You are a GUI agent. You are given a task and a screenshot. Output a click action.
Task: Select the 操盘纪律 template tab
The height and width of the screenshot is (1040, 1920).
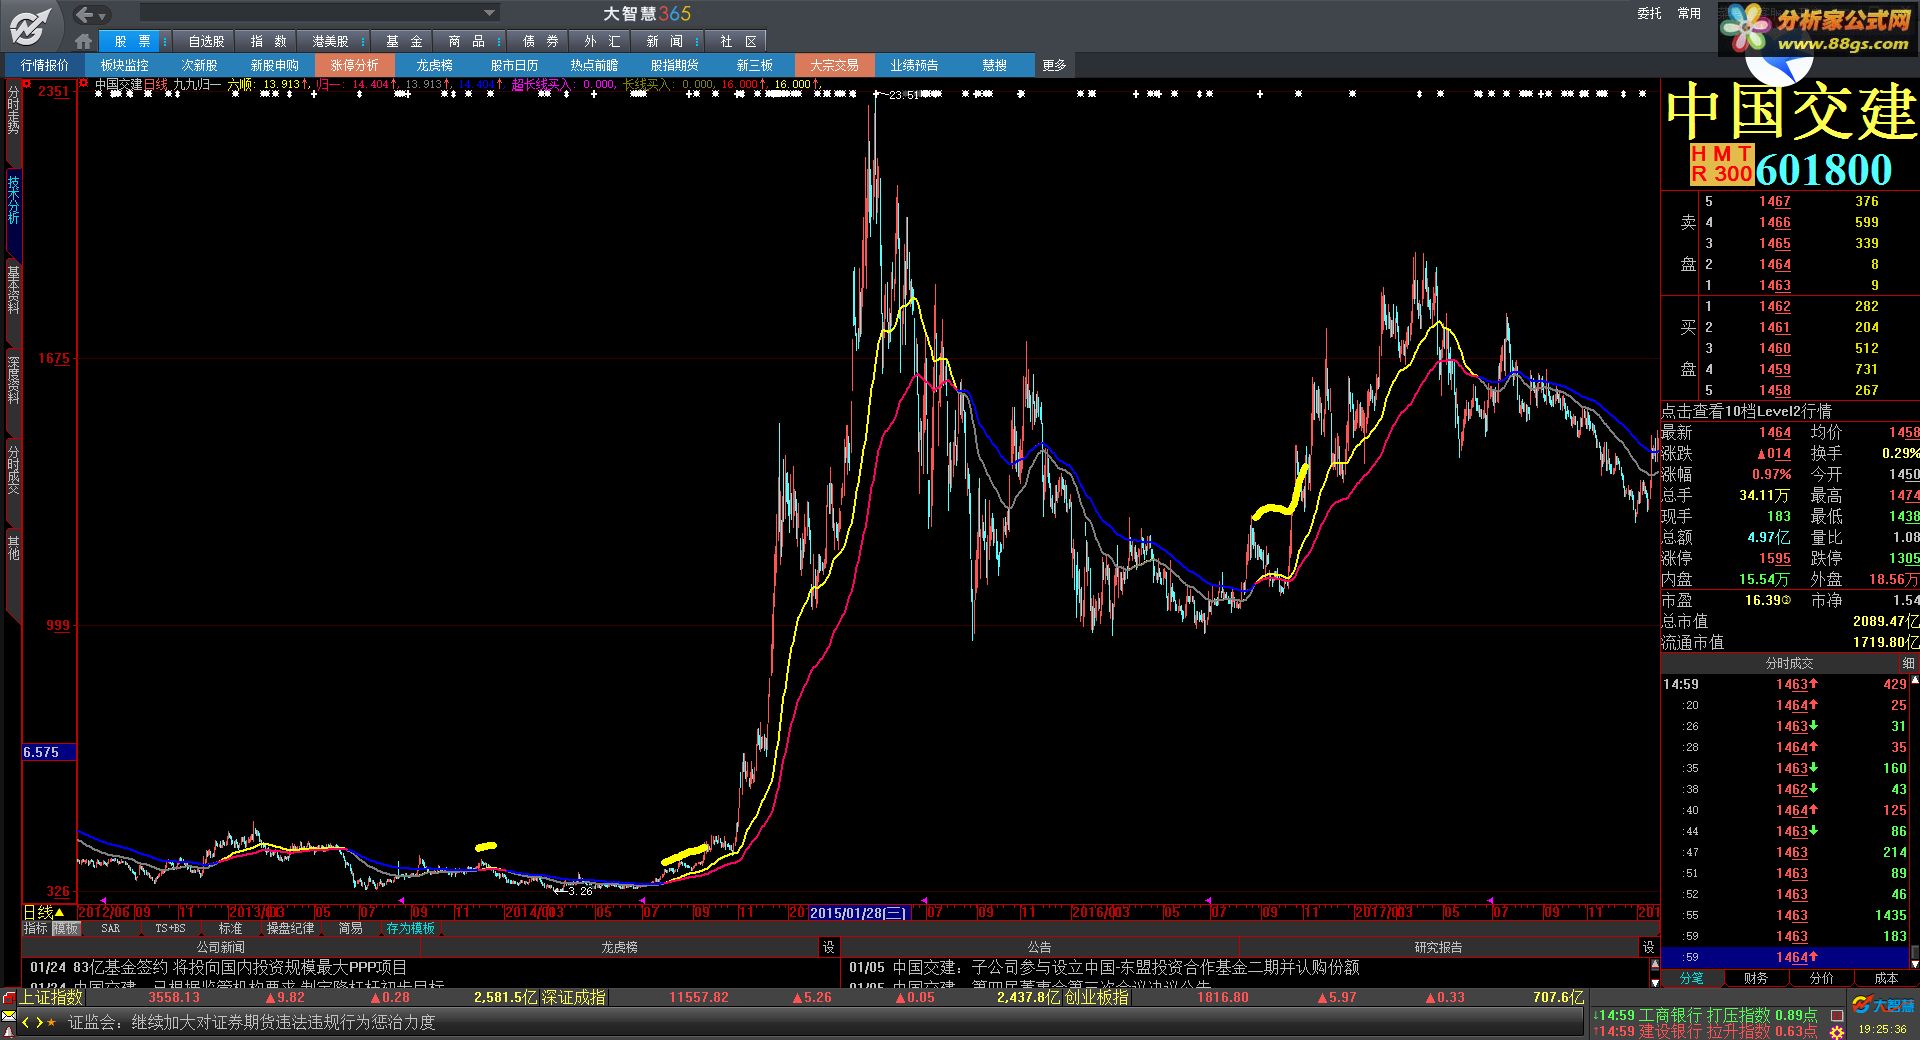pyautogui.click(x=290, y=928)
